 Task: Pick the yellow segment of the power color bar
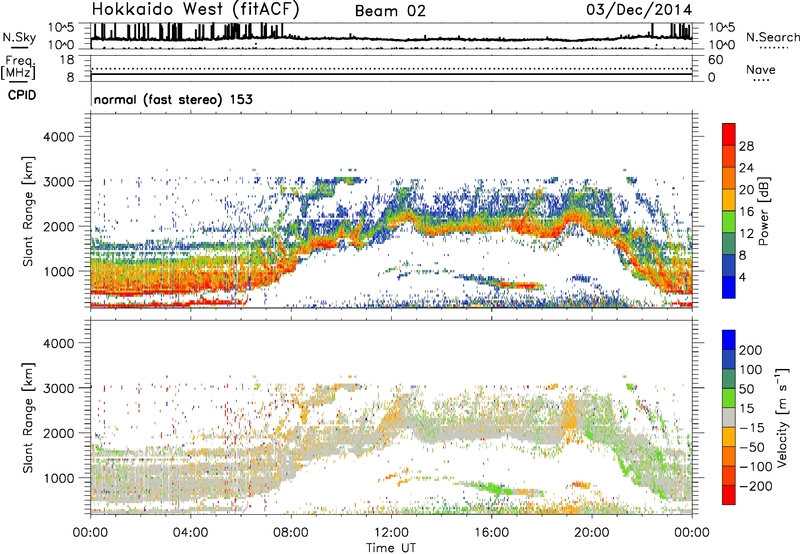coord(729,199)
